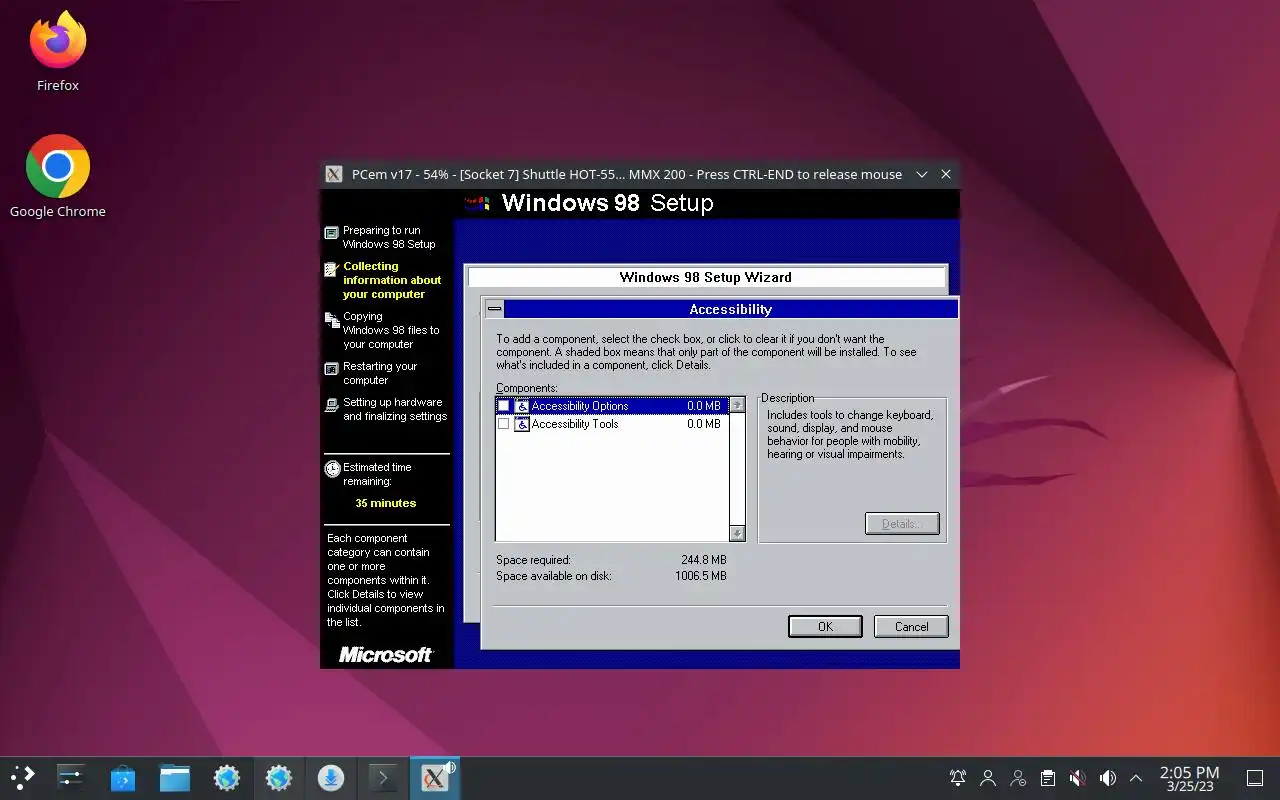Click the second globe gear taskbar icon
Image resolution: width=1280 pixels, height=800 pixels.
[x=279, y=778]
